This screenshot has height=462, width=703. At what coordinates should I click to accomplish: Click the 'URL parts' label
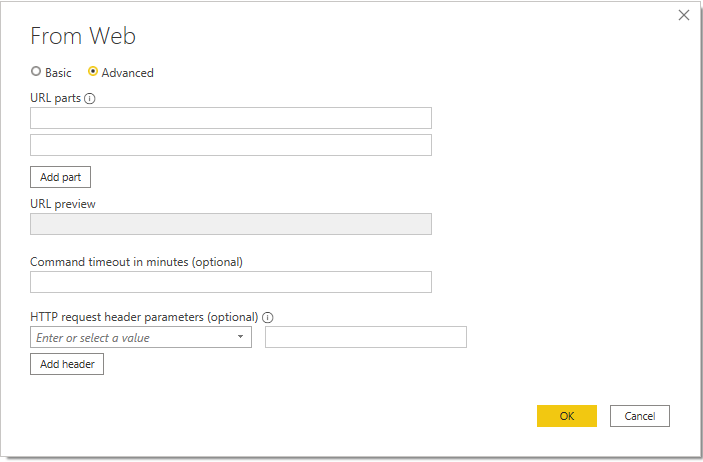click(x=56, y=98)
